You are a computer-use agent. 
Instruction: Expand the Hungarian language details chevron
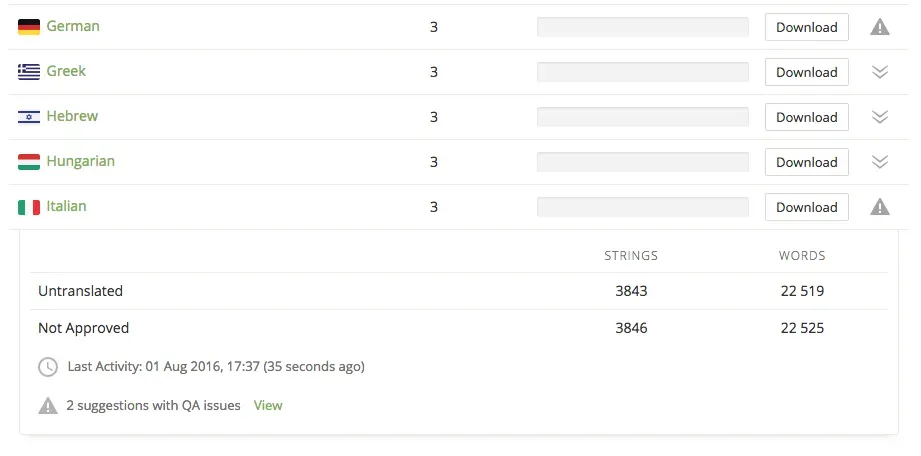click(x=880, y=162)
